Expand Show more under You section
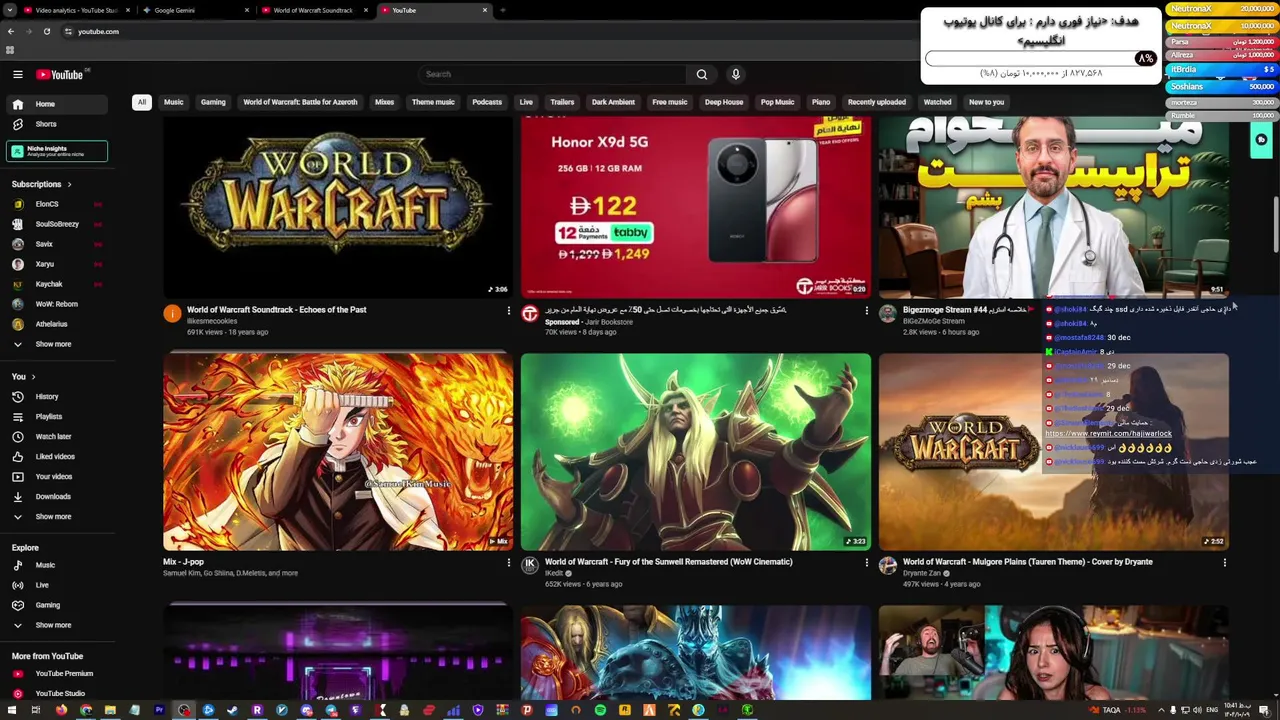This screenshot has height=720, width=1280. pos(58,517)
